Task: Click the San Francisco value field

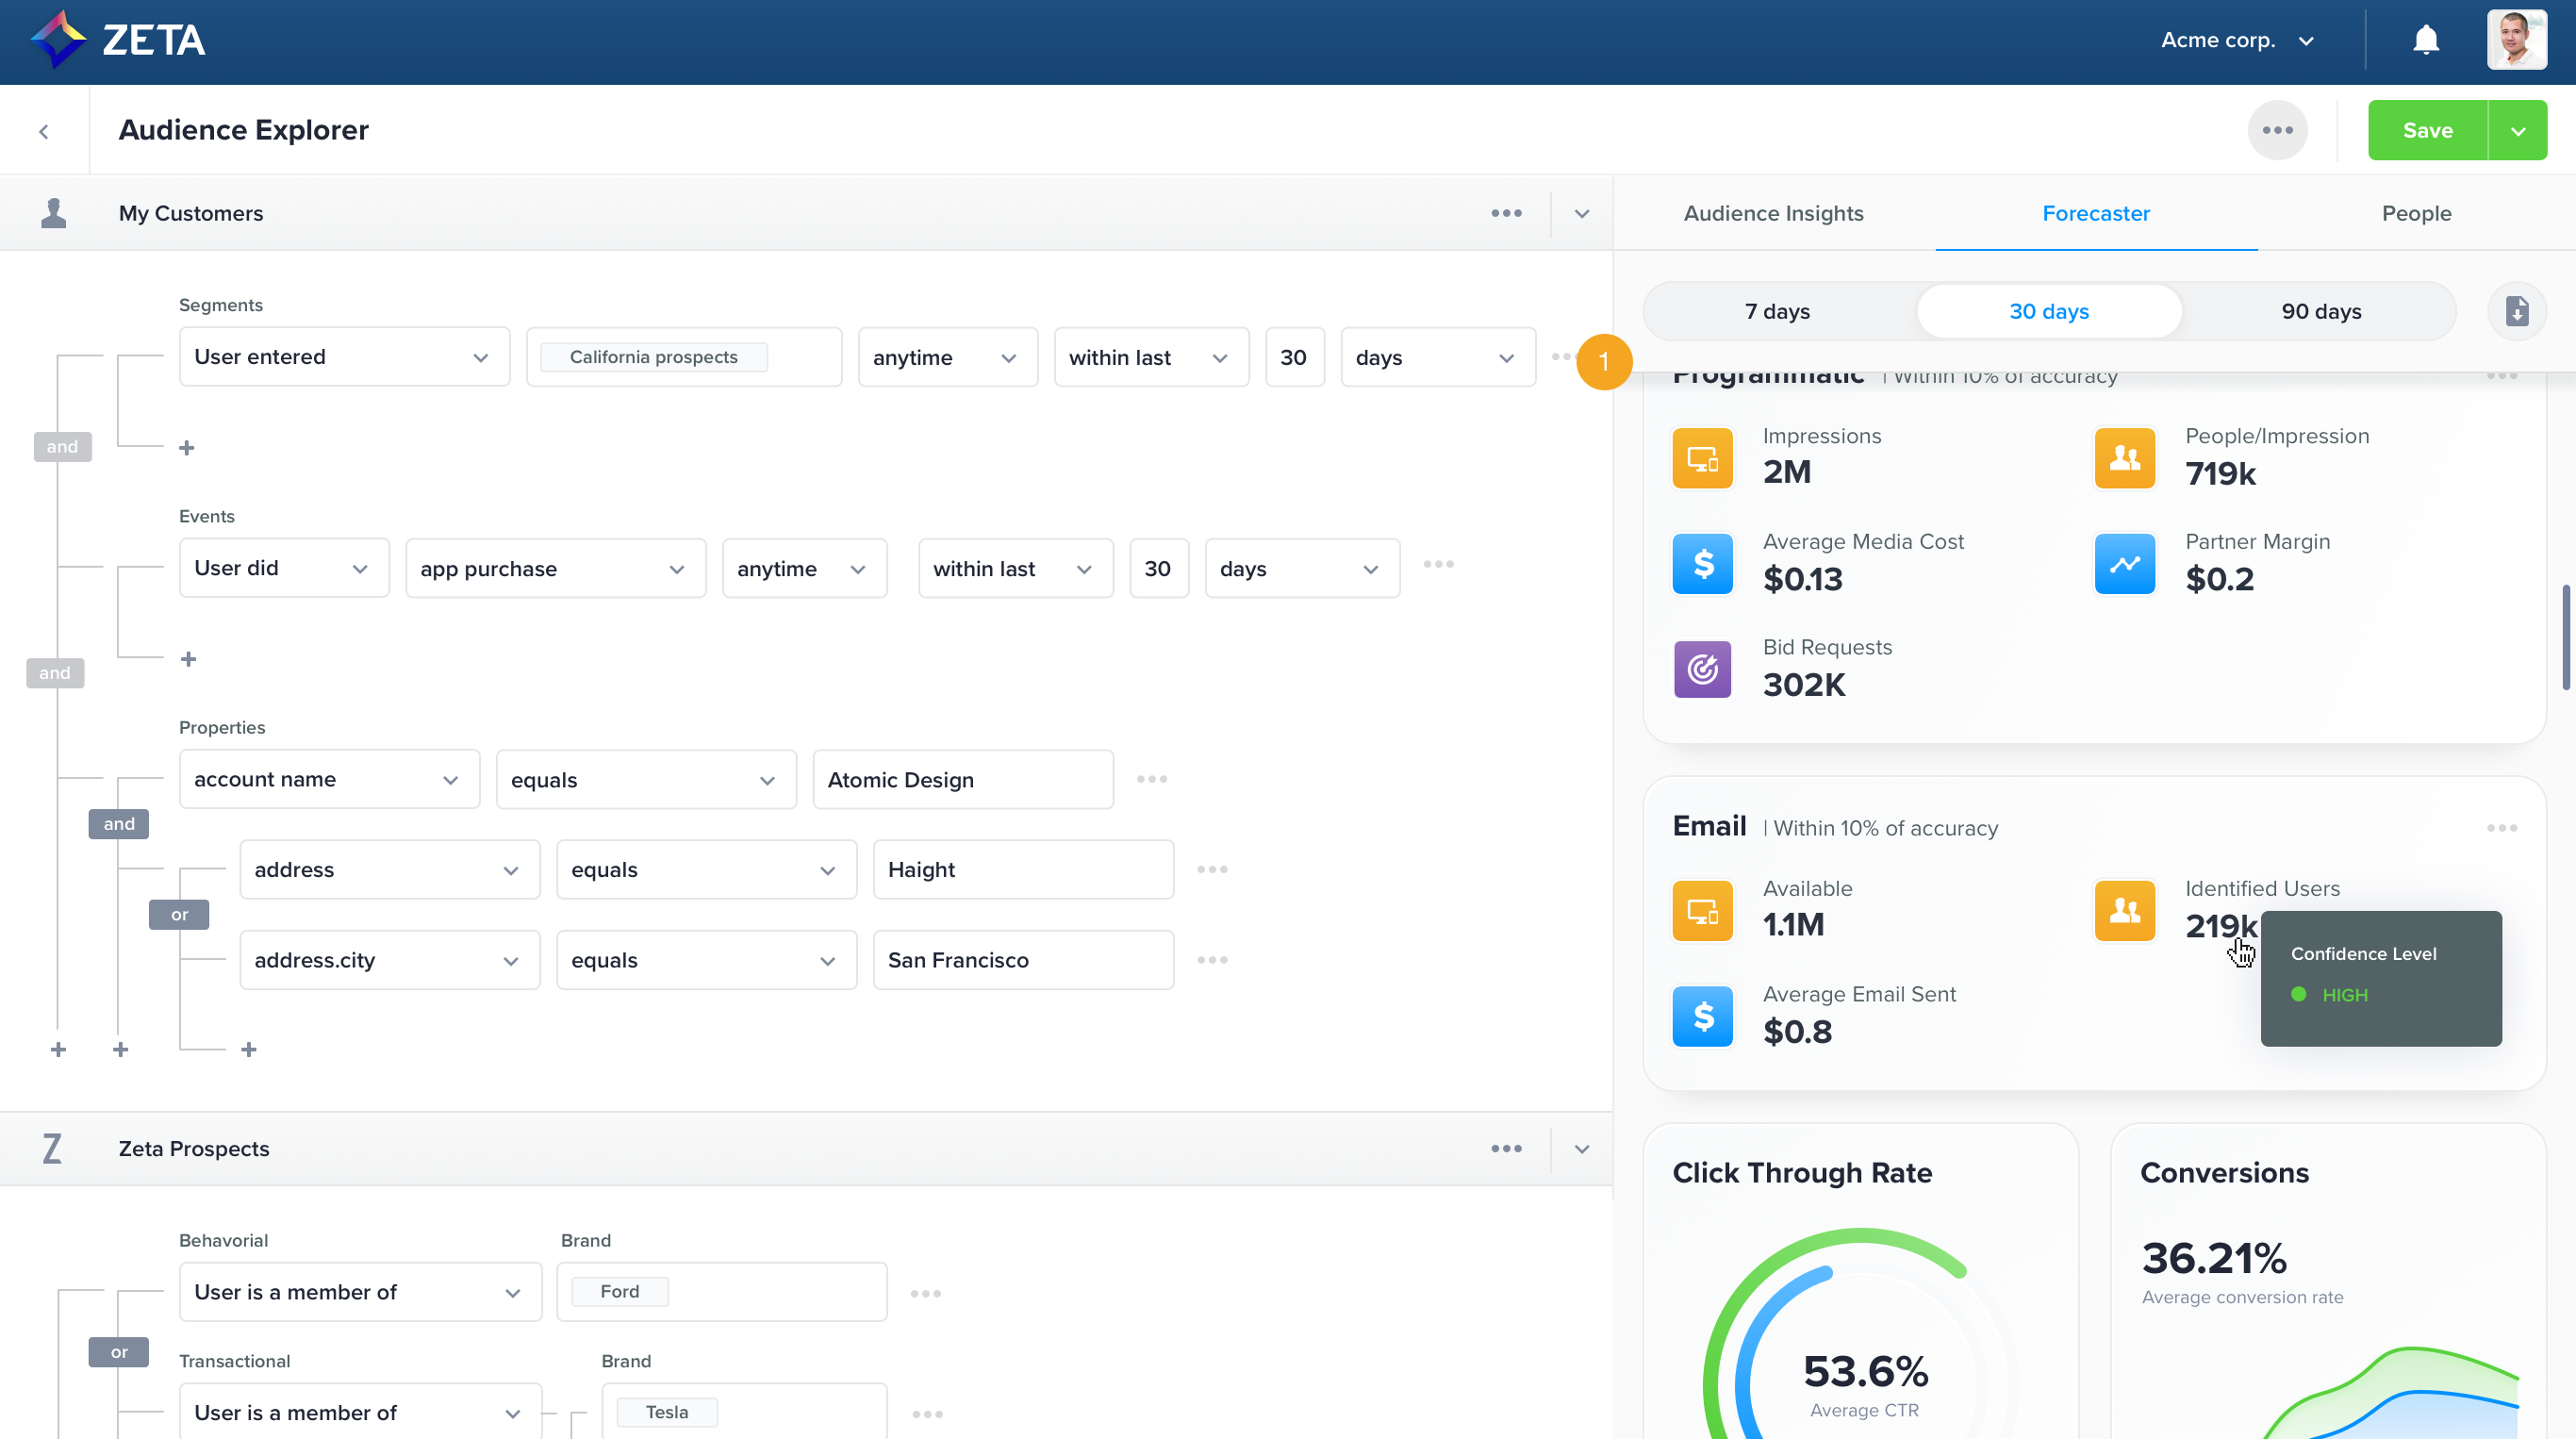Action: [1023, 960]
